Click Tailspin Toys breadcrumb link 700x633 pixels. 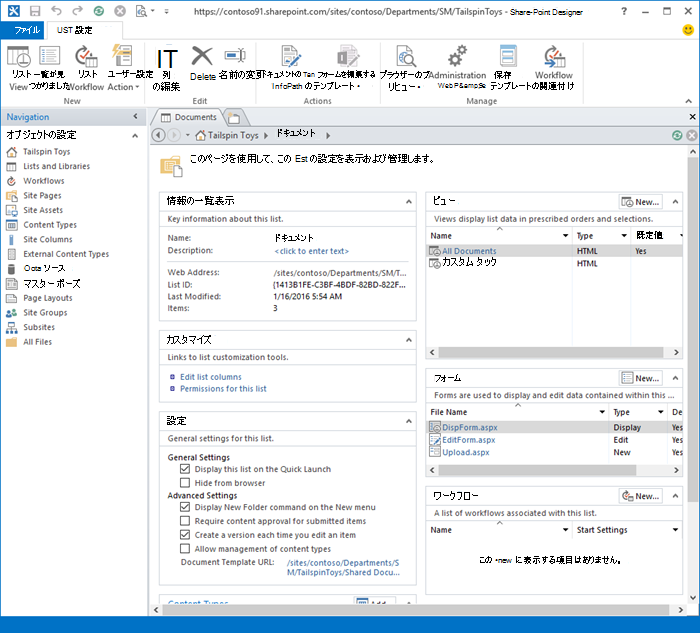[233, 135]
